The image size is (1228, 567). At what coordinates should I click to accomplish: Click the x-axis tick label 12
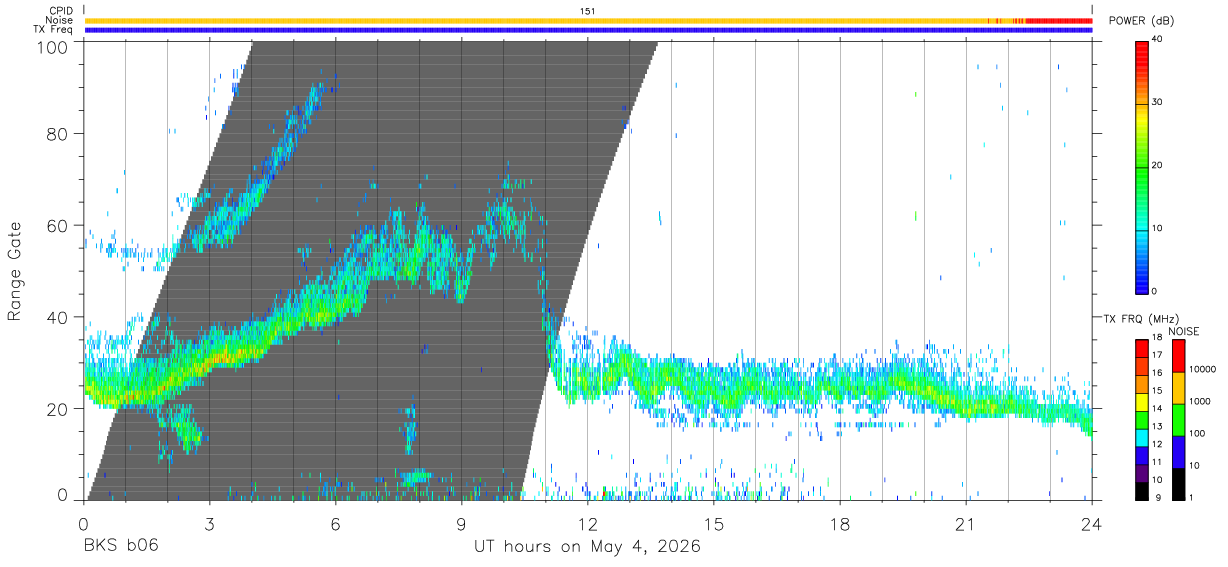point(587,523)
